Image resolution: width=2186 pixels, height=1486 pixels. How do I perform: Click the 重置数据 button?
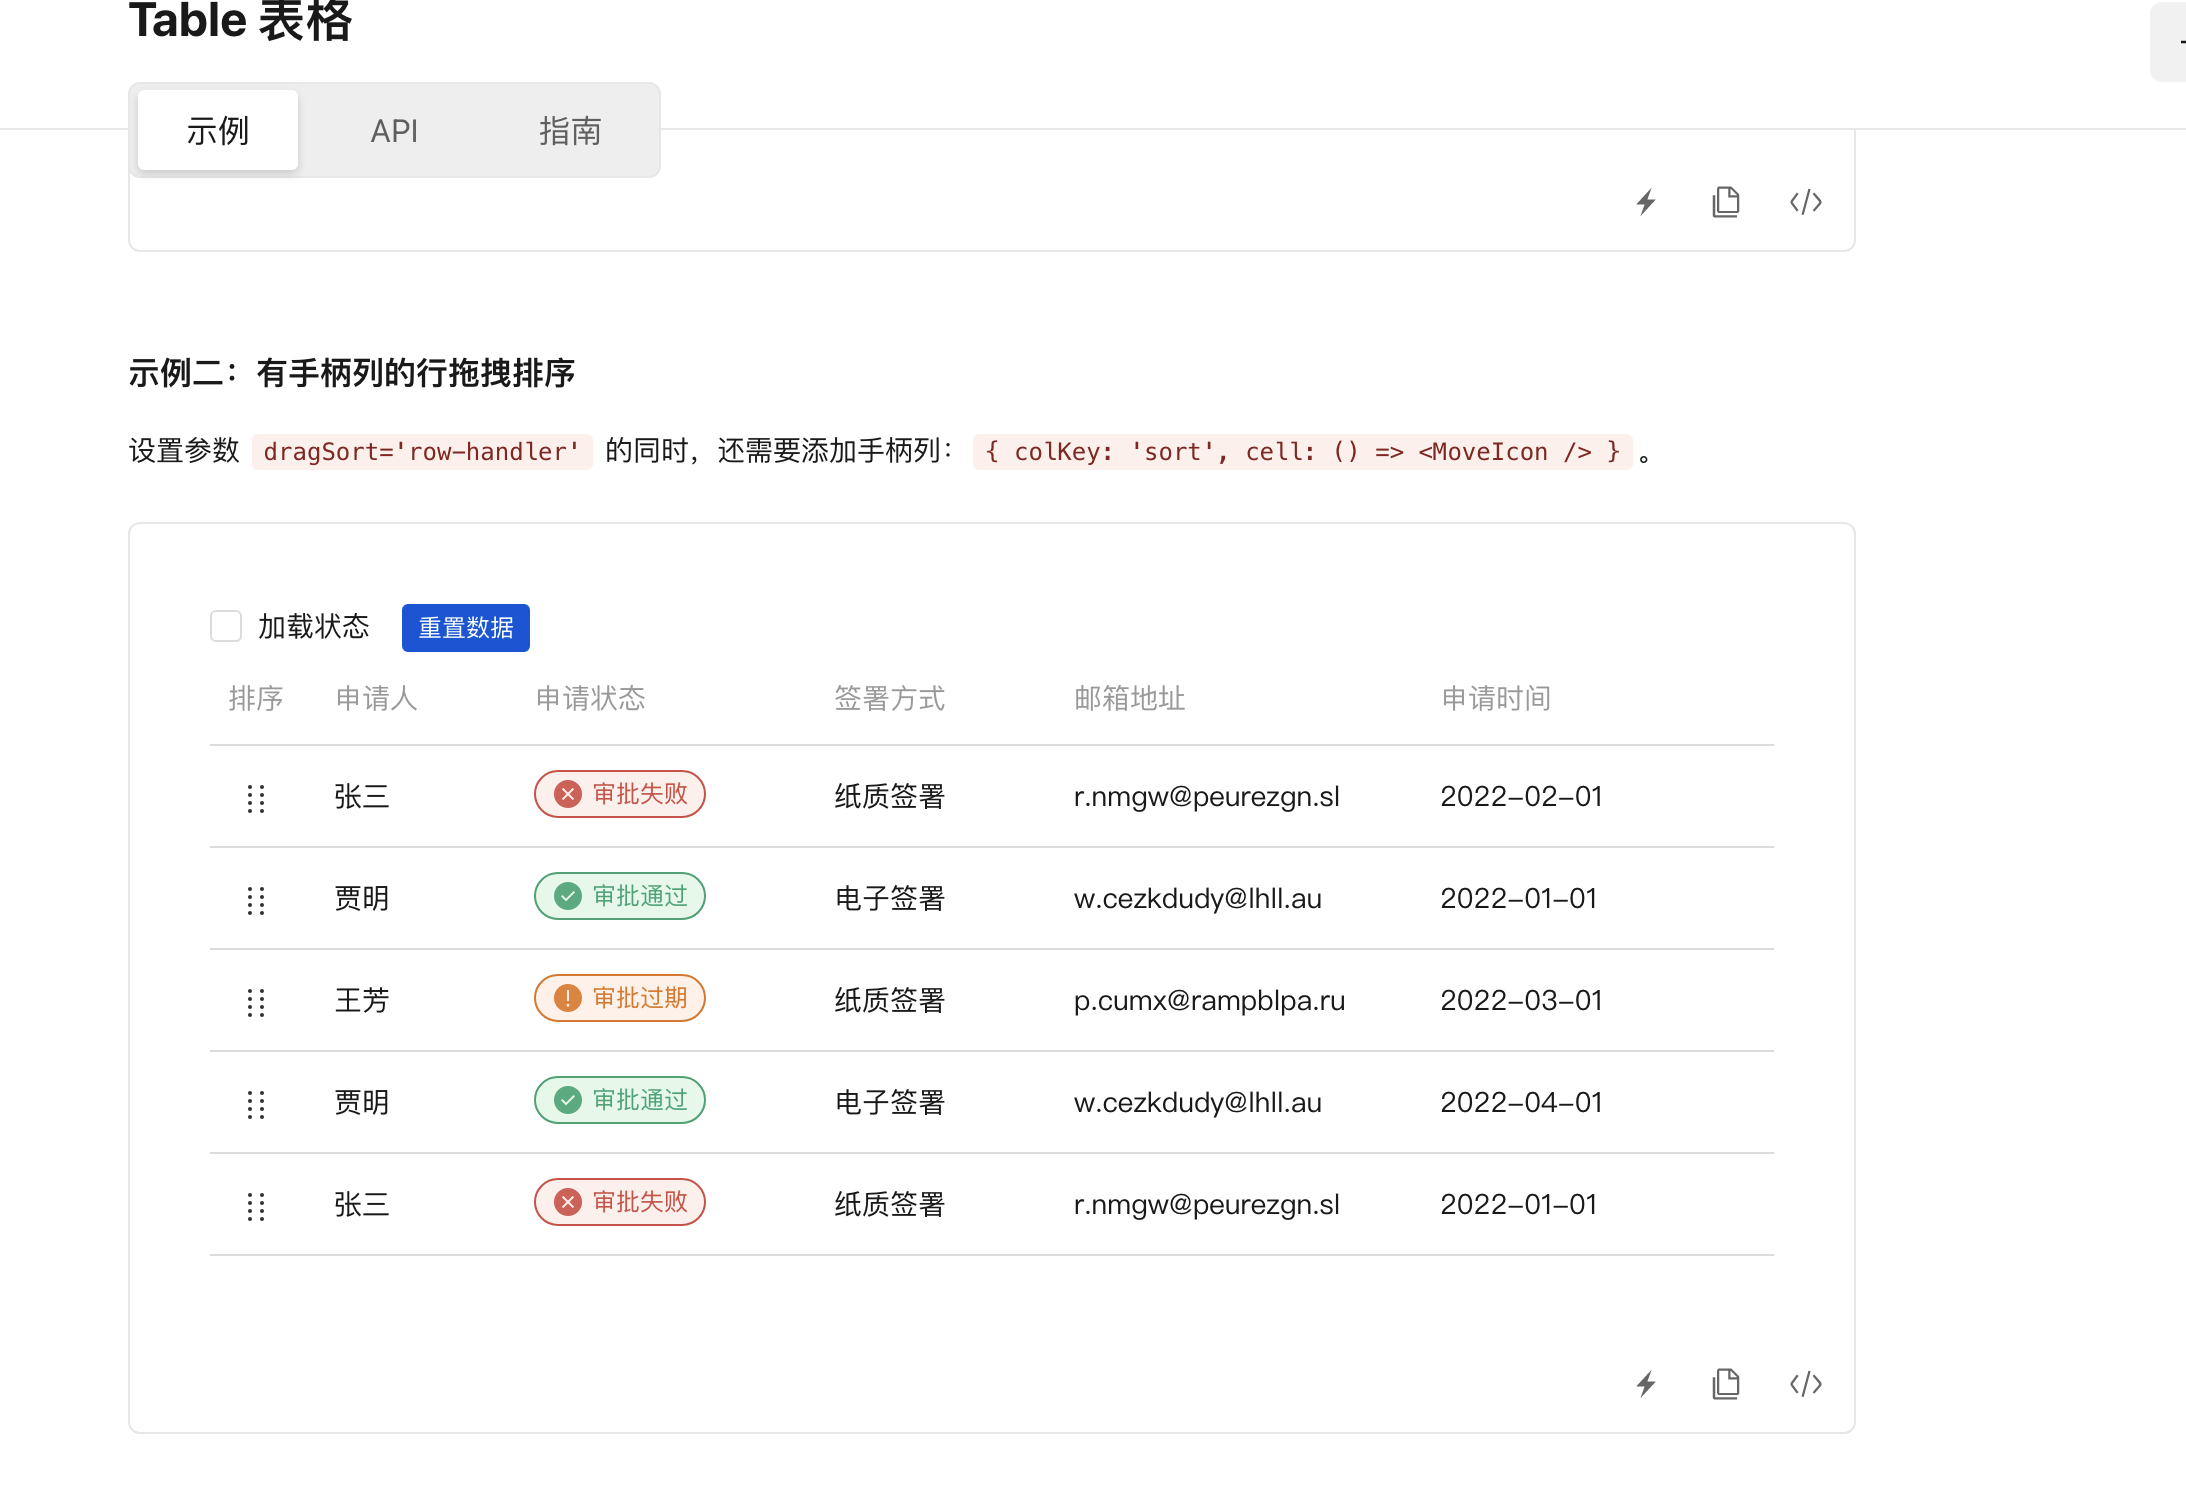[x=465, y=627]
